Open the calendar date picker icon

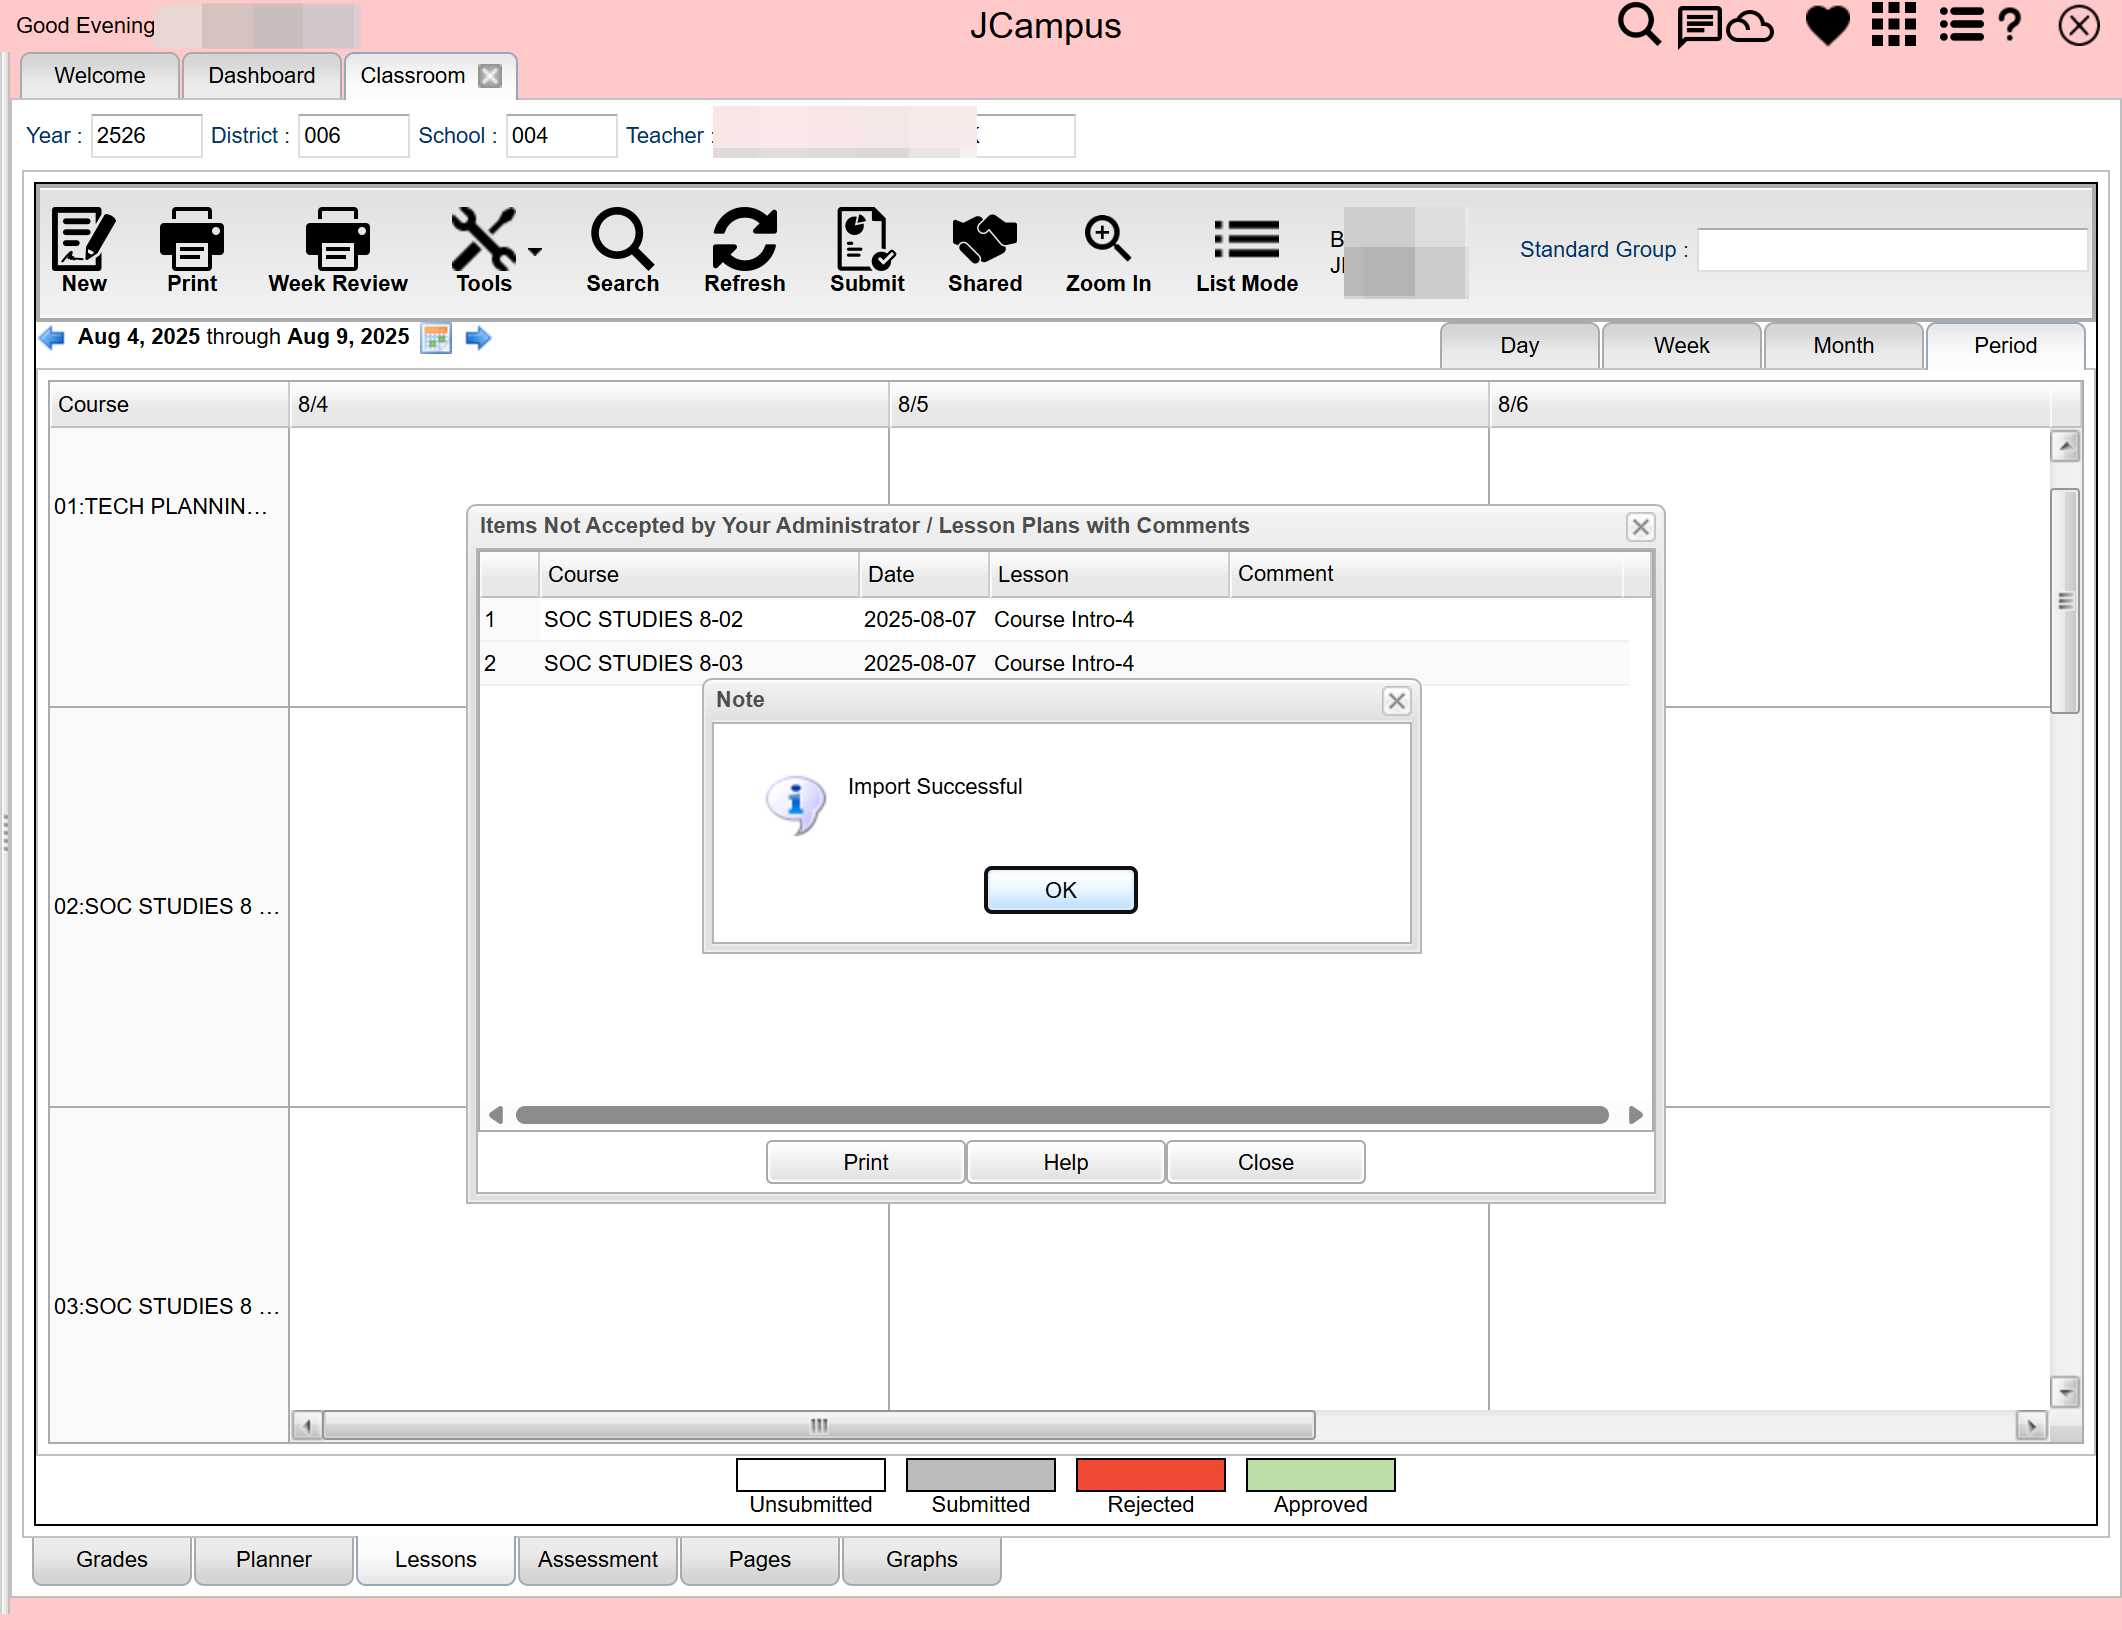tap(436, 338)
